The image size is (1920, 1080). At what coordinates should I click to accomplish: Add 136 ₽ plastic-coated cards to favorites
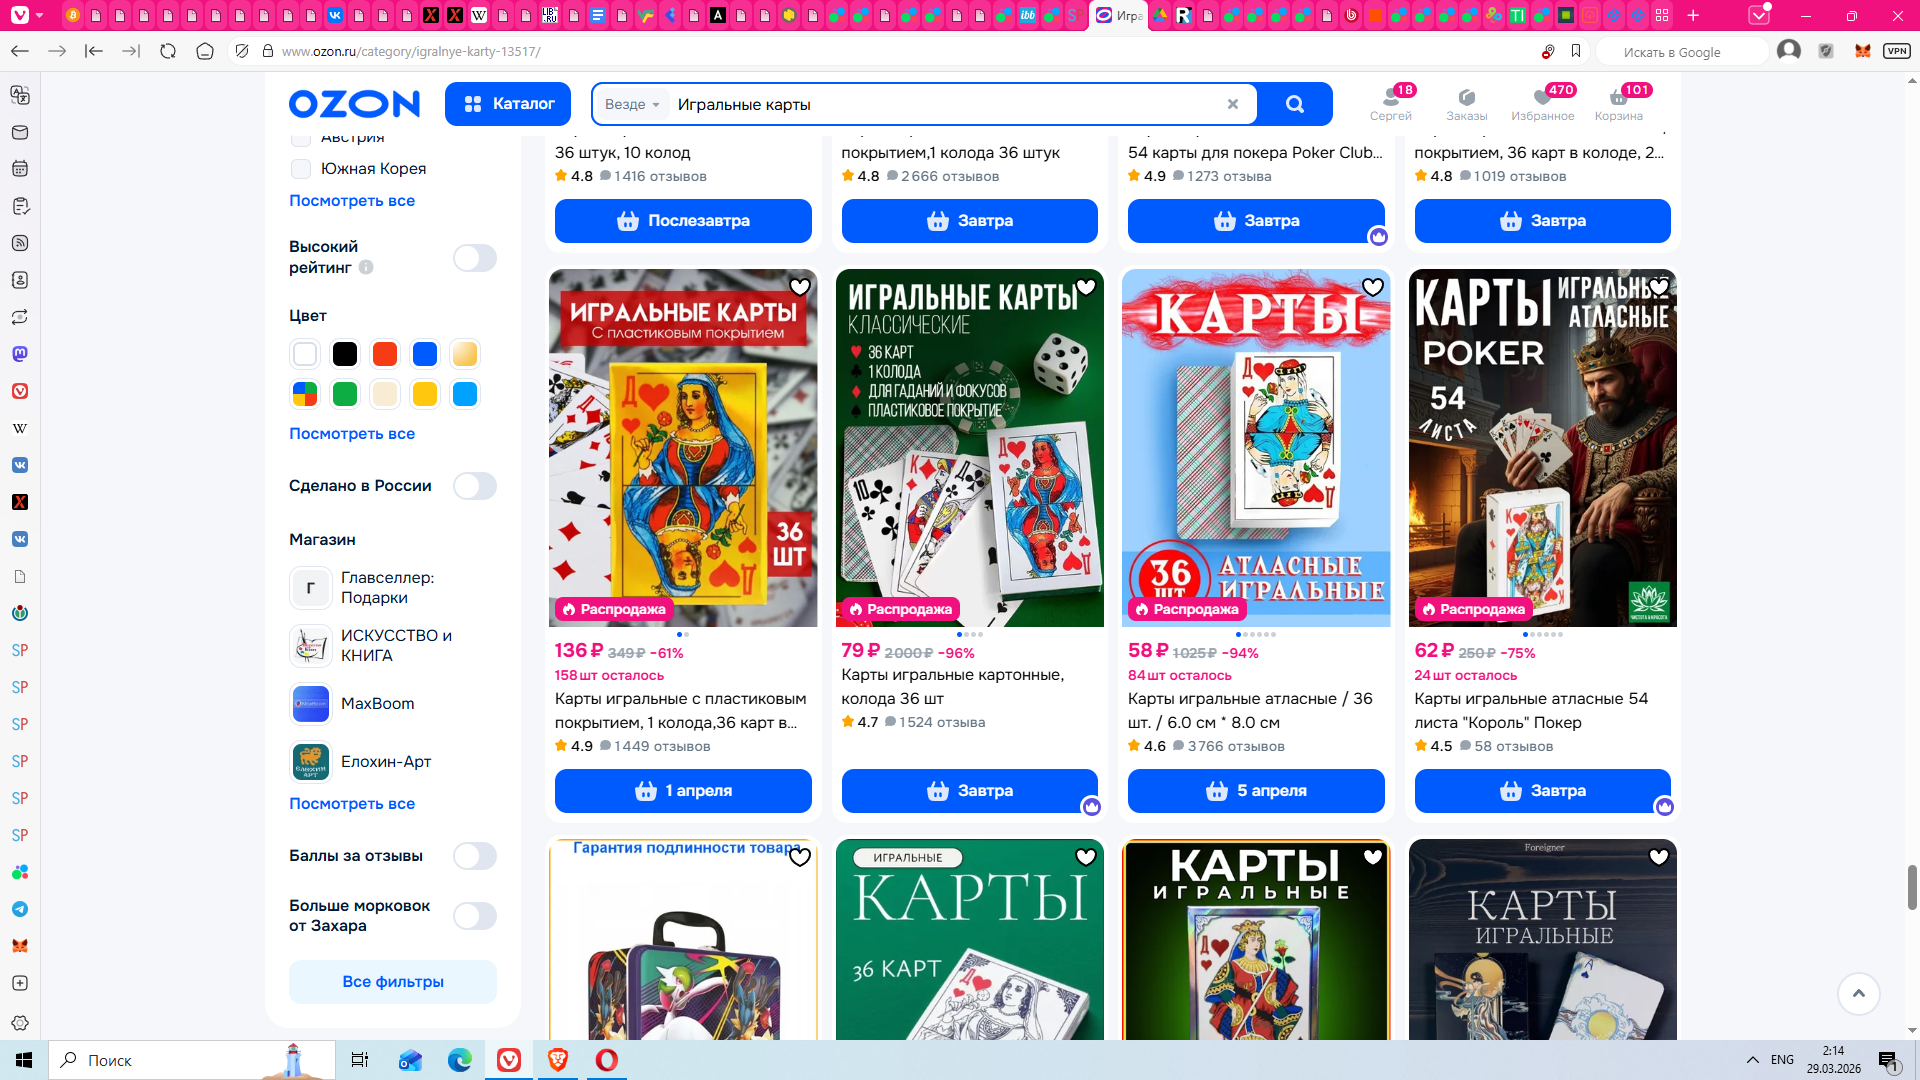click(x=799, y=288)
